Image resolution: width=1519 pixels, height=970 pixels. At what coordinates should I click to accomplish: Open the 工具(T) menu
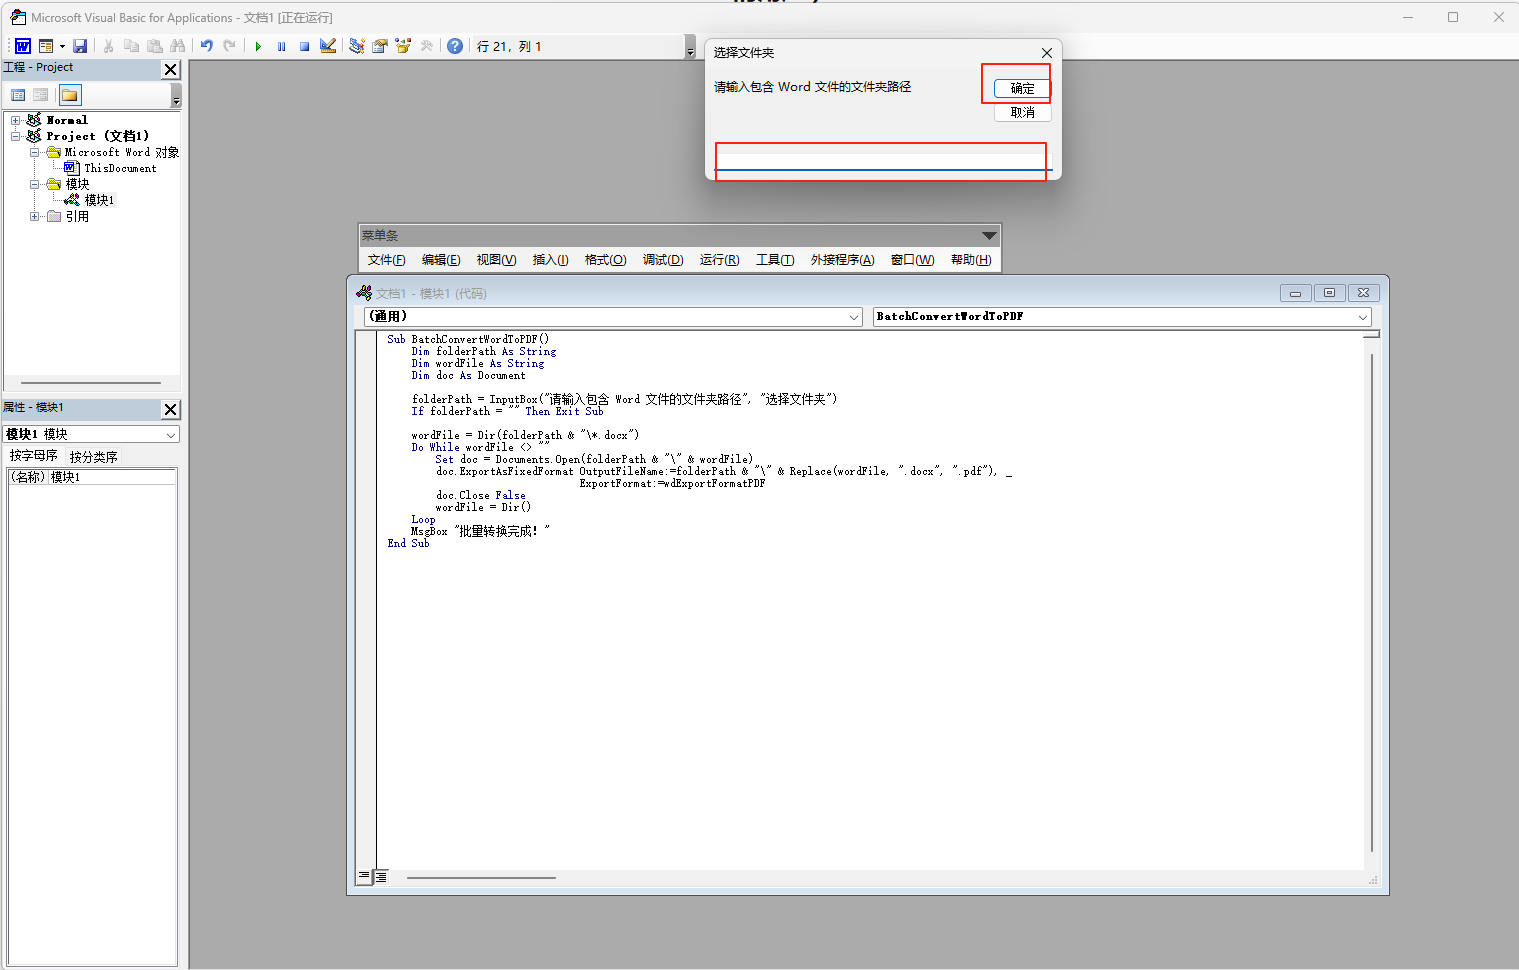tap(775, 260)
